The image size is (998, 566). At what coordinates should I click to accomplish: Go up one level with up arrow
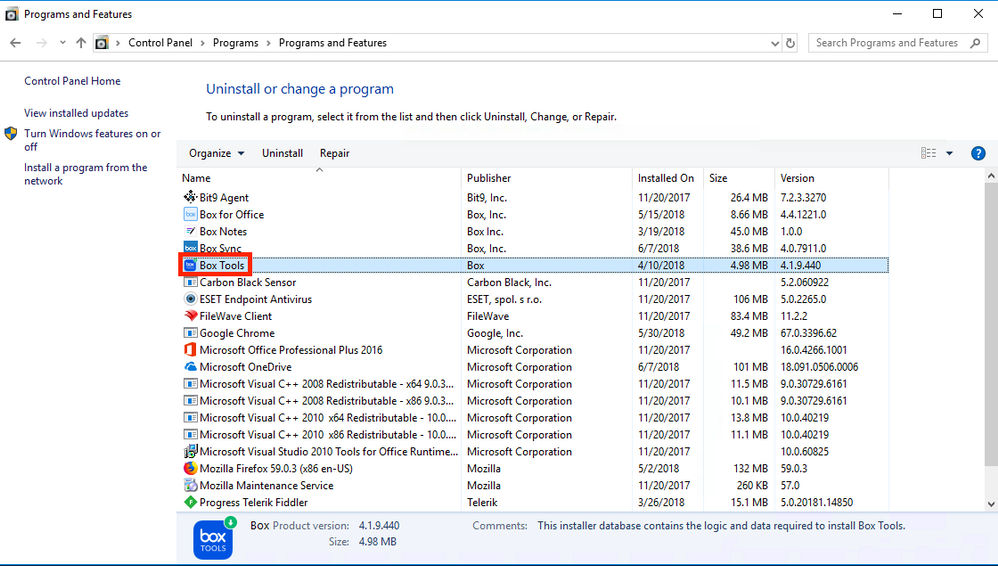point(81,43)
